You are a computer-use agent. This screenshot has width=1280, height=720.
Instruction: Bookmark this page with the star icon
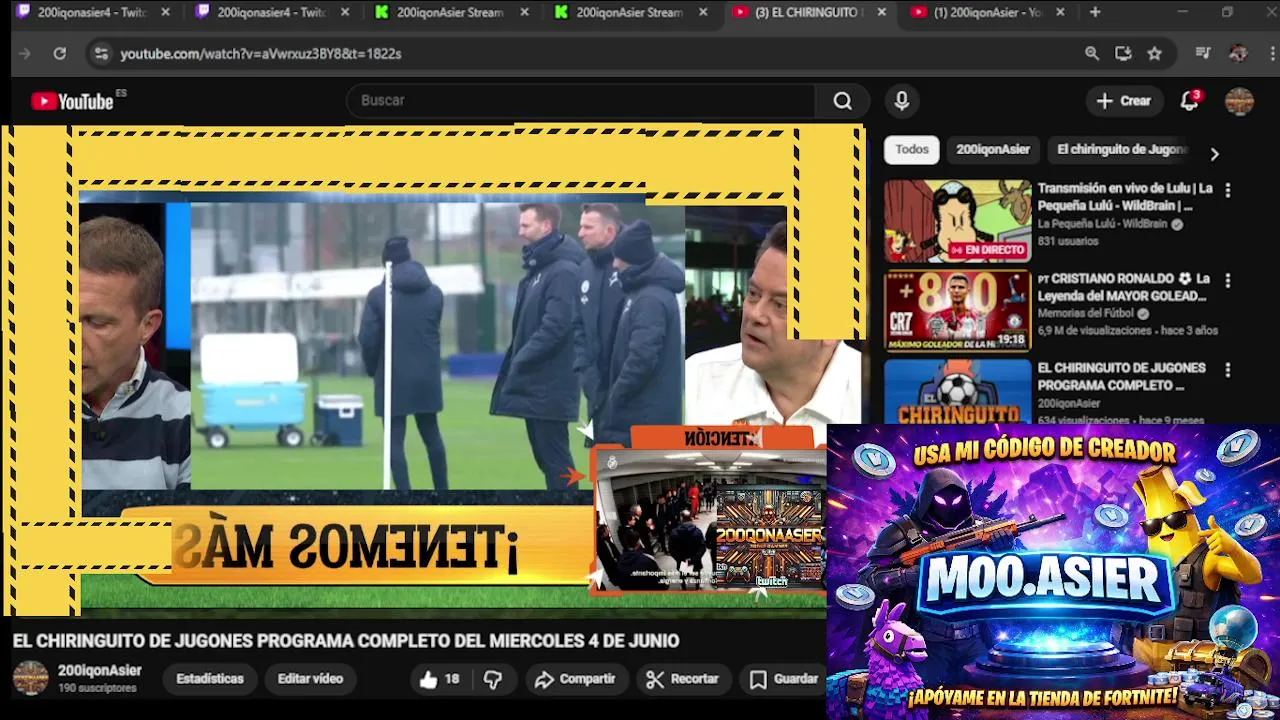(1155, 54)
